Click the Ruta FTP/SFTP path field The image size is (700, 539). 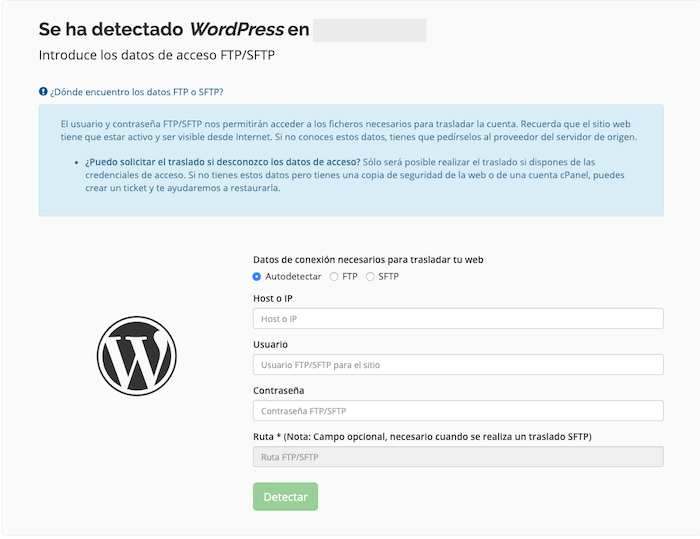click(x=458, y=457)
